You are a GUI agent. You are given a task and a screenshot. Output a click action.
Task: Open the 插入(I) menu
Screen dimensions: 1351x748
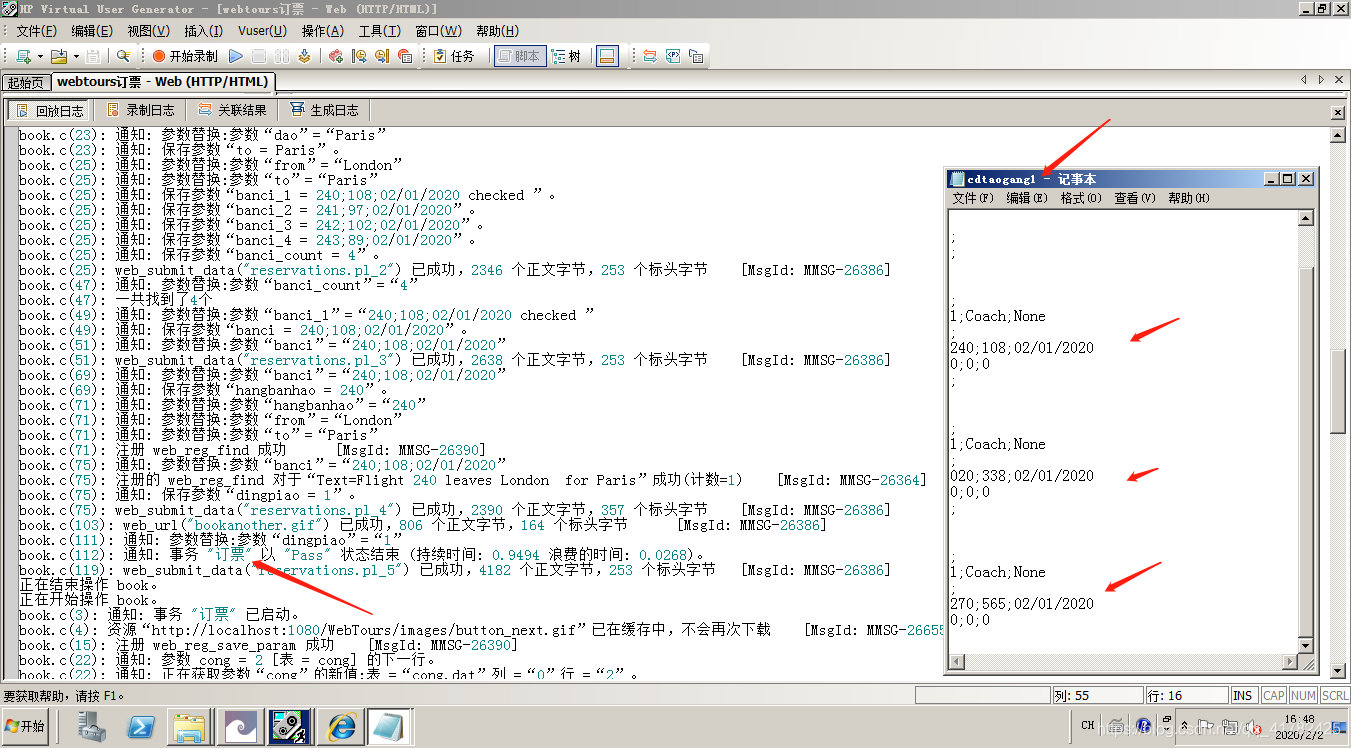tap(204, 31)
